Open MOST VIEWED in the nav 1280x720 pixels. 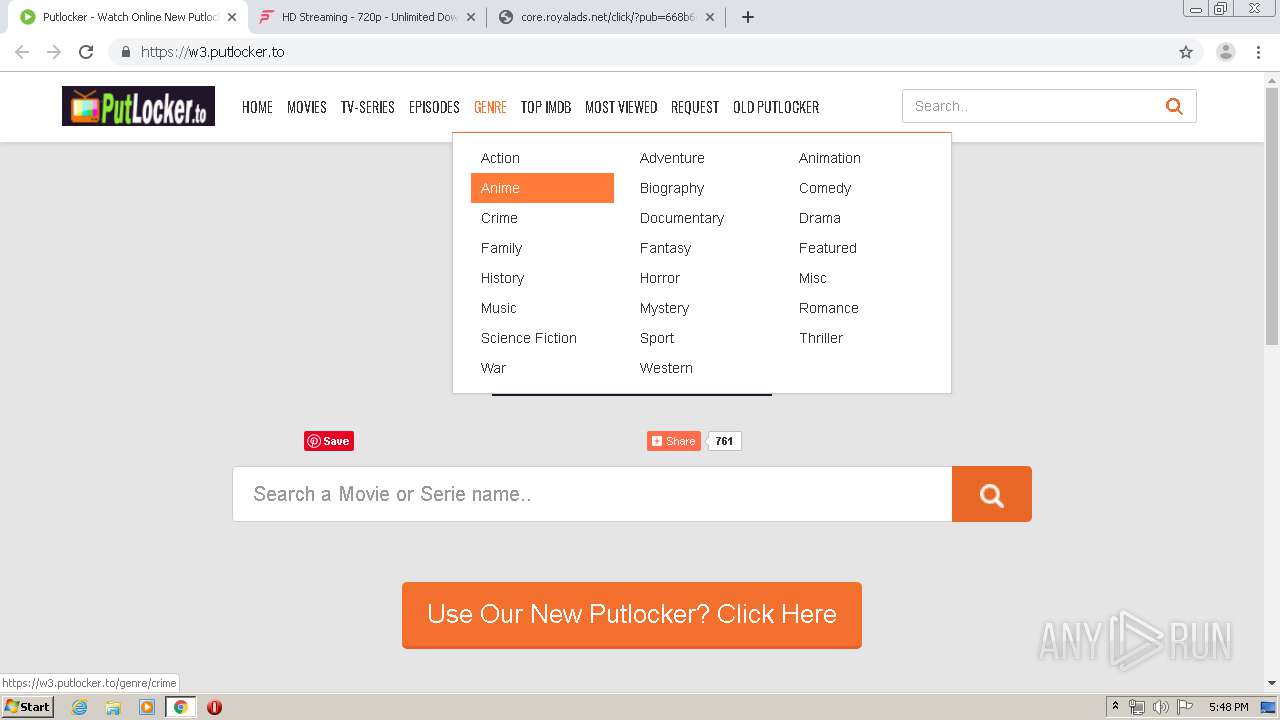(x=621, y=107)
